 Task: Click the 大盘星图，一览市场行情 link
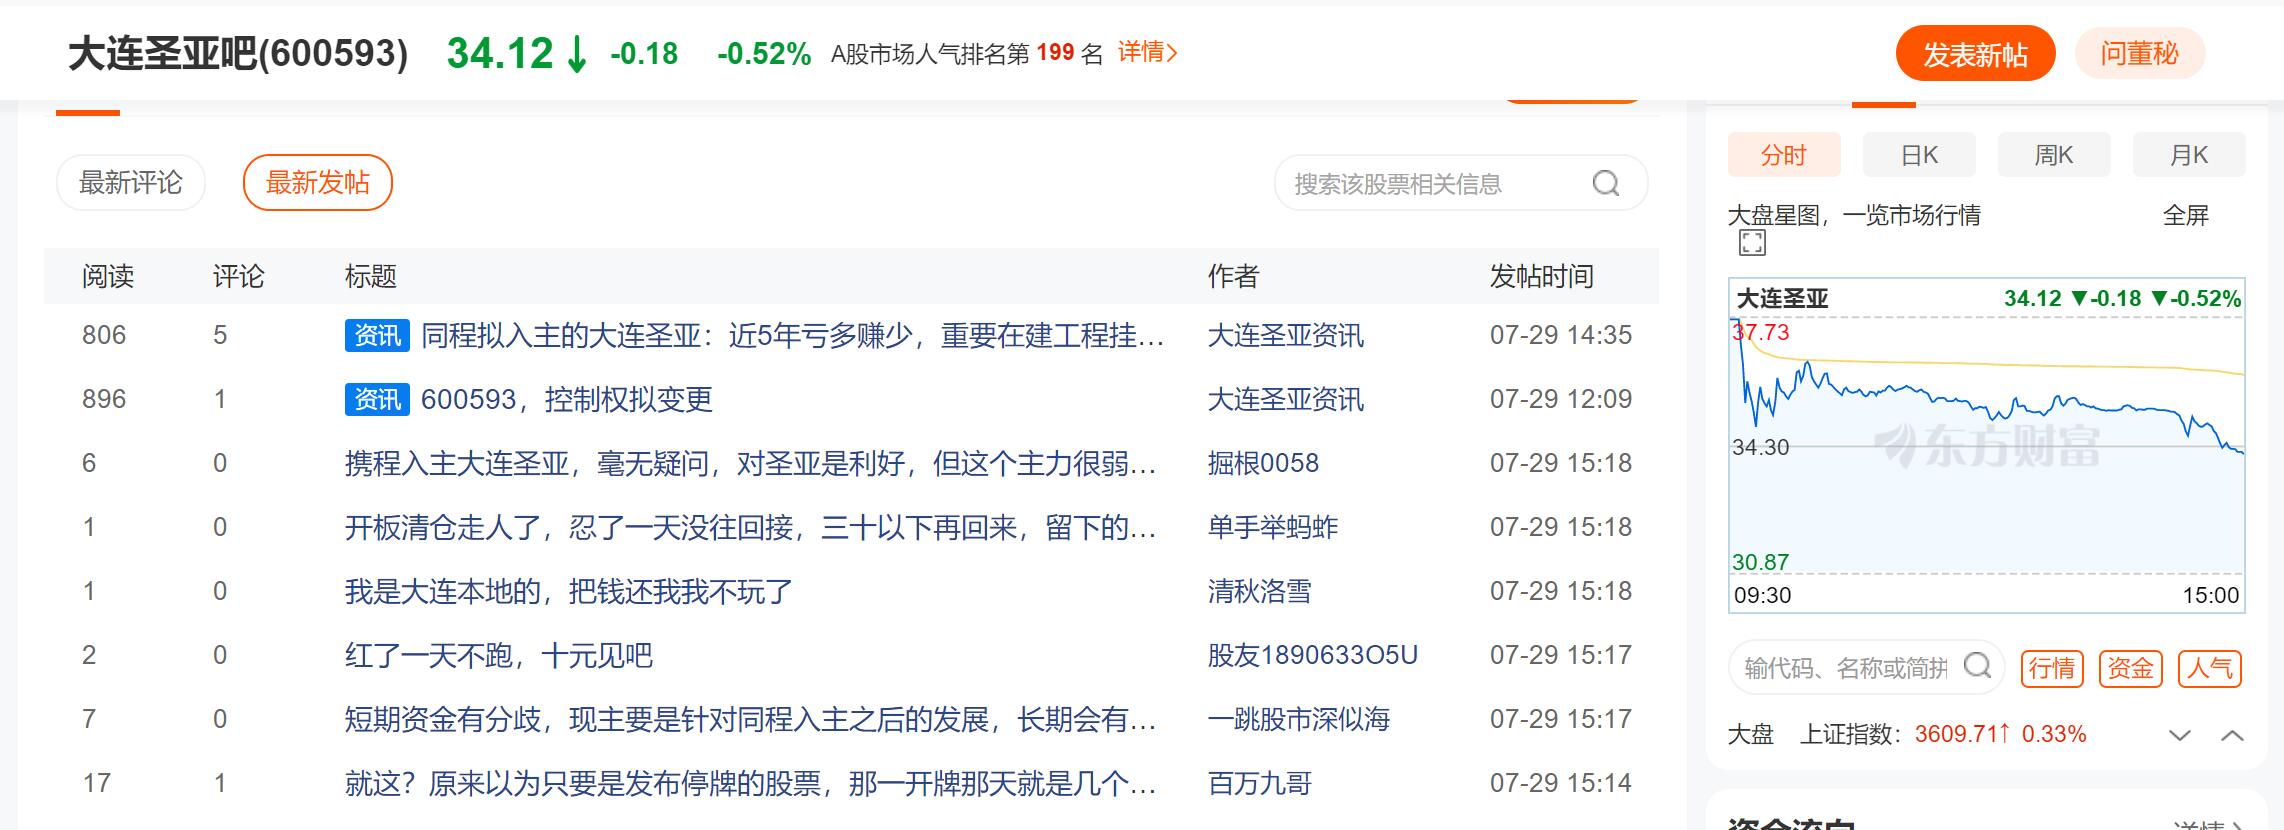pyautogui.click(x=1854, y=215)
